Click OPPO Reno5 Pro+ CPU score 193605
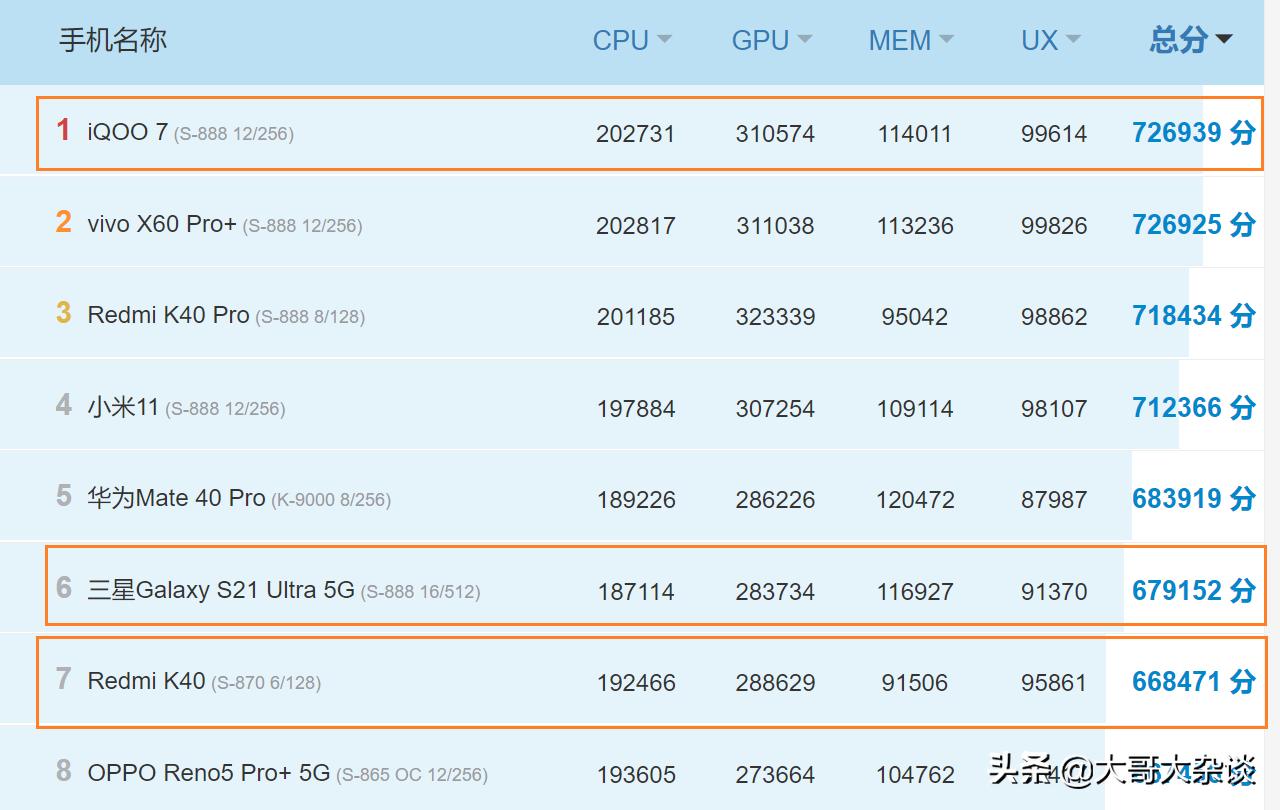Screen dimensions: 1280x810 coord(636,774)
